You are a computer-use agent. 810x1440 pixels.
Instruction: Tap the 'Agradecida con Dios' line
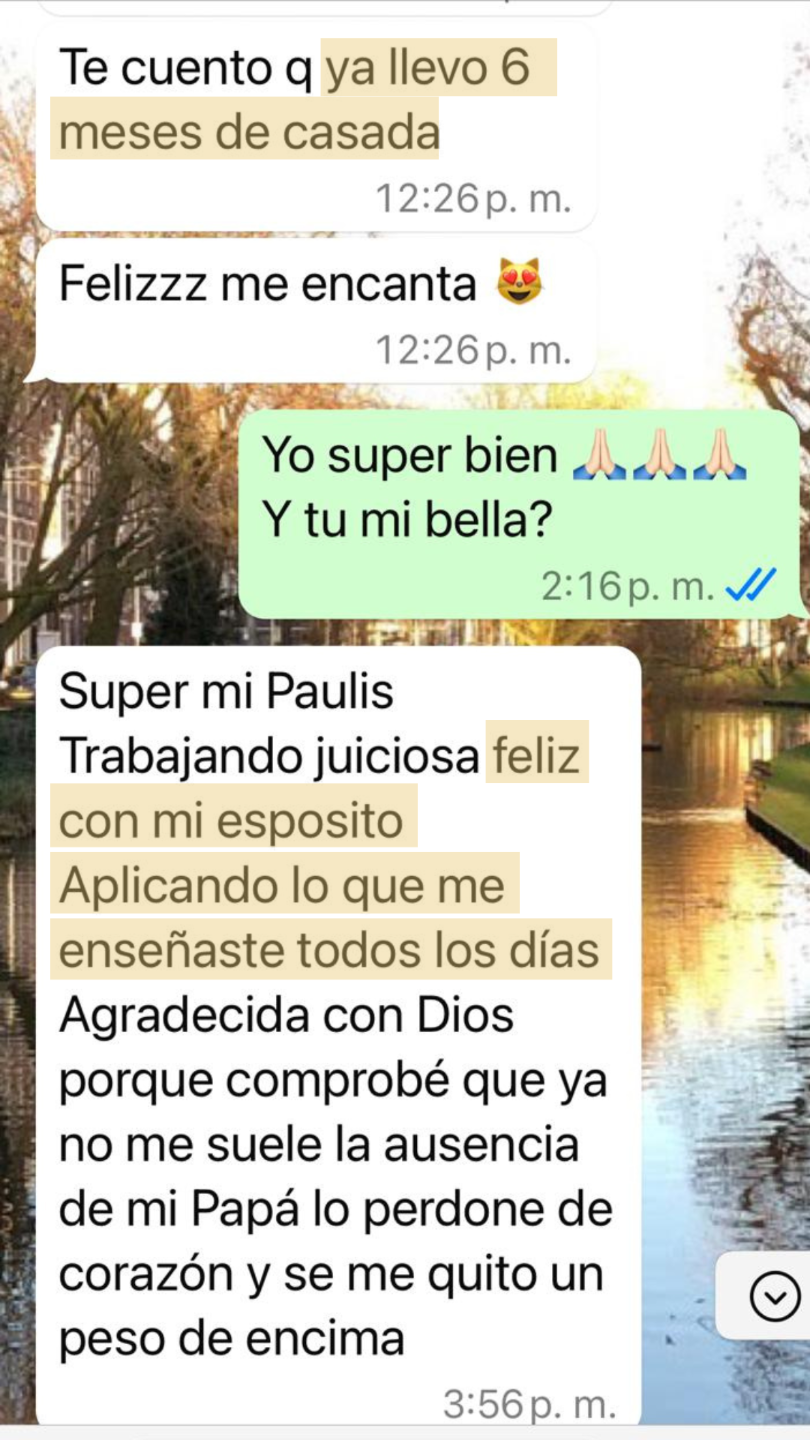[x=286, y=1015]
